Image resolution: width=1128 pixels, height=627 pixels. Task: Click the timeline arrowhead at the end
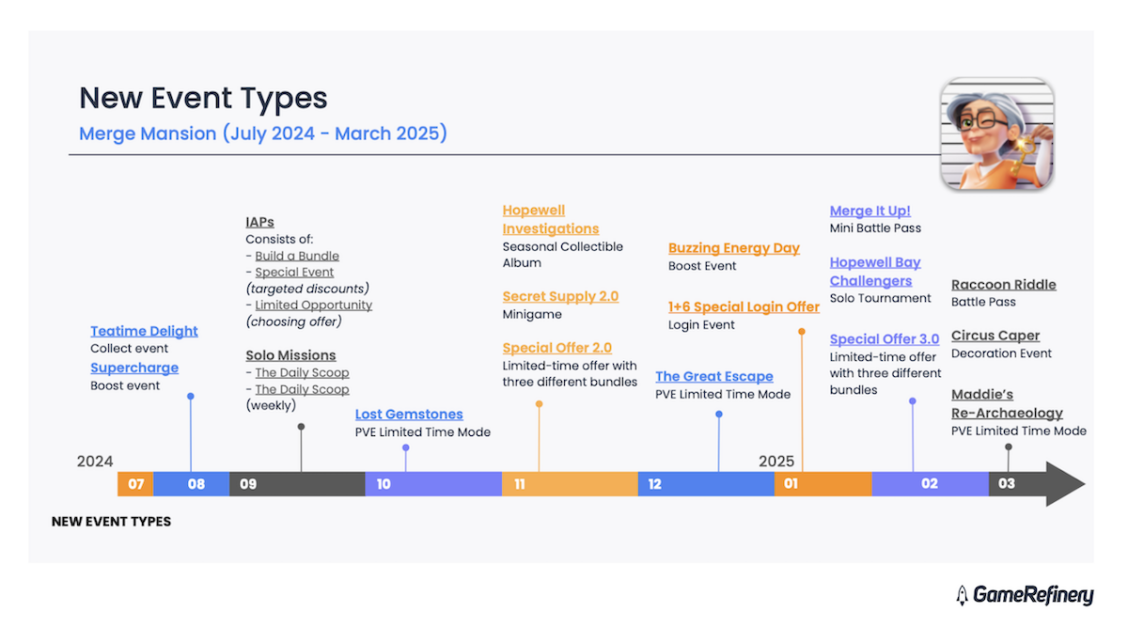1065,484
